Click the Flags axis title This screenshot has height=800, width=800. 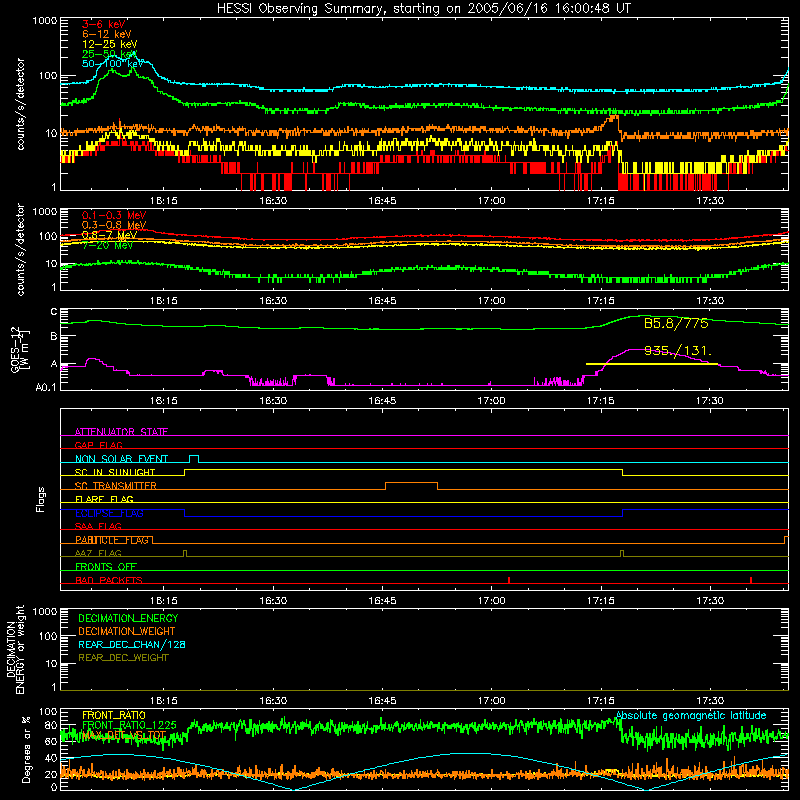click(x=41, y=499)
